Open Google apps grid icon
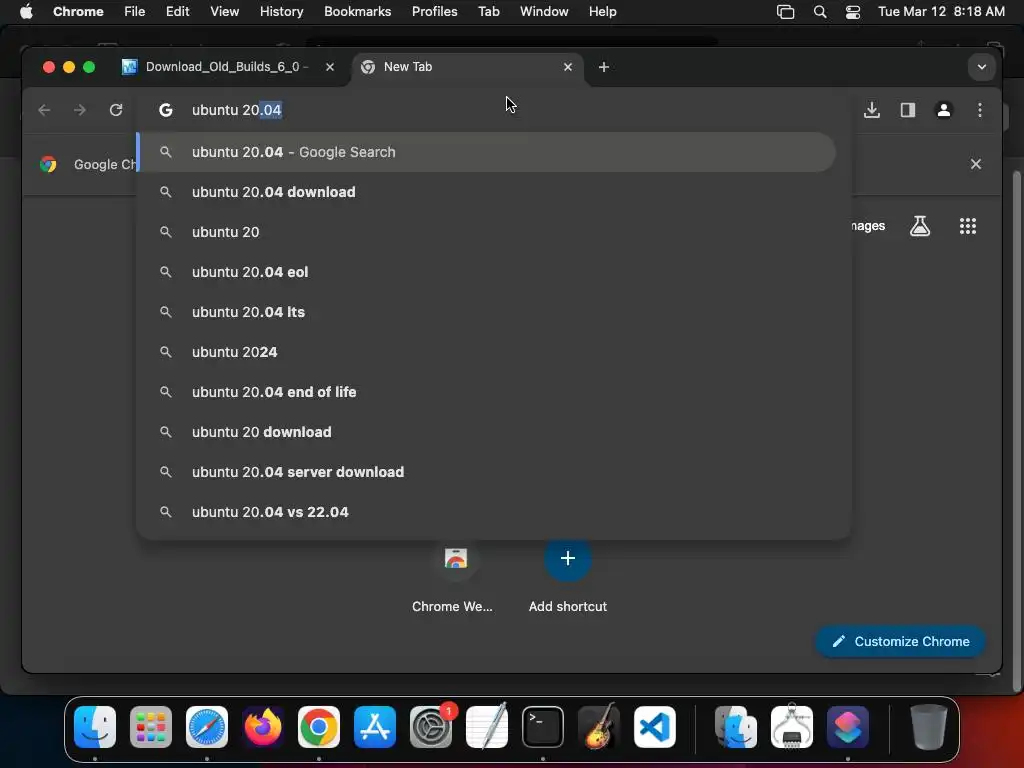This screenshot has height=768, width=1024. (x=968, y=226)
